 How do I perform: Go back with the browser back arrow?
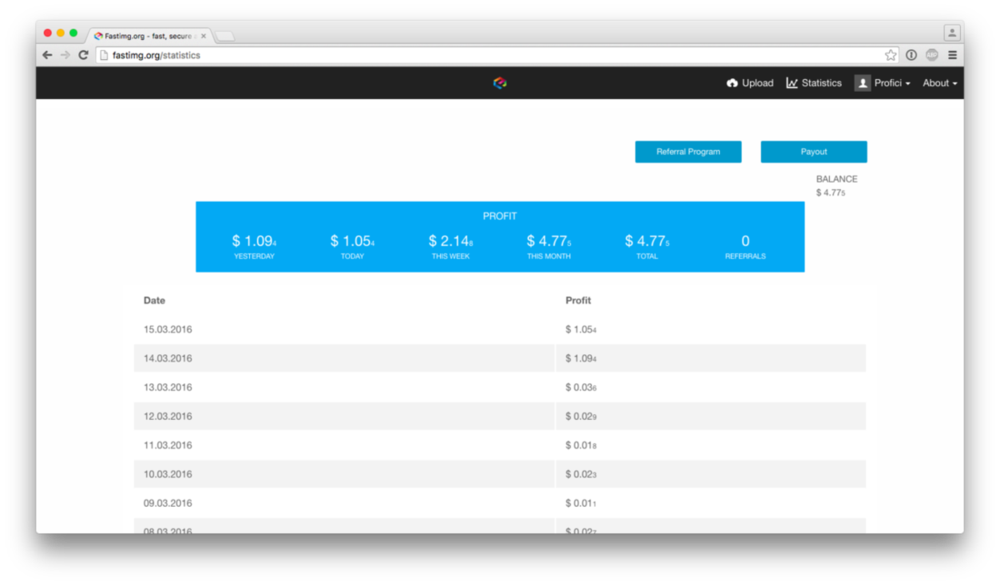[47, 55]
